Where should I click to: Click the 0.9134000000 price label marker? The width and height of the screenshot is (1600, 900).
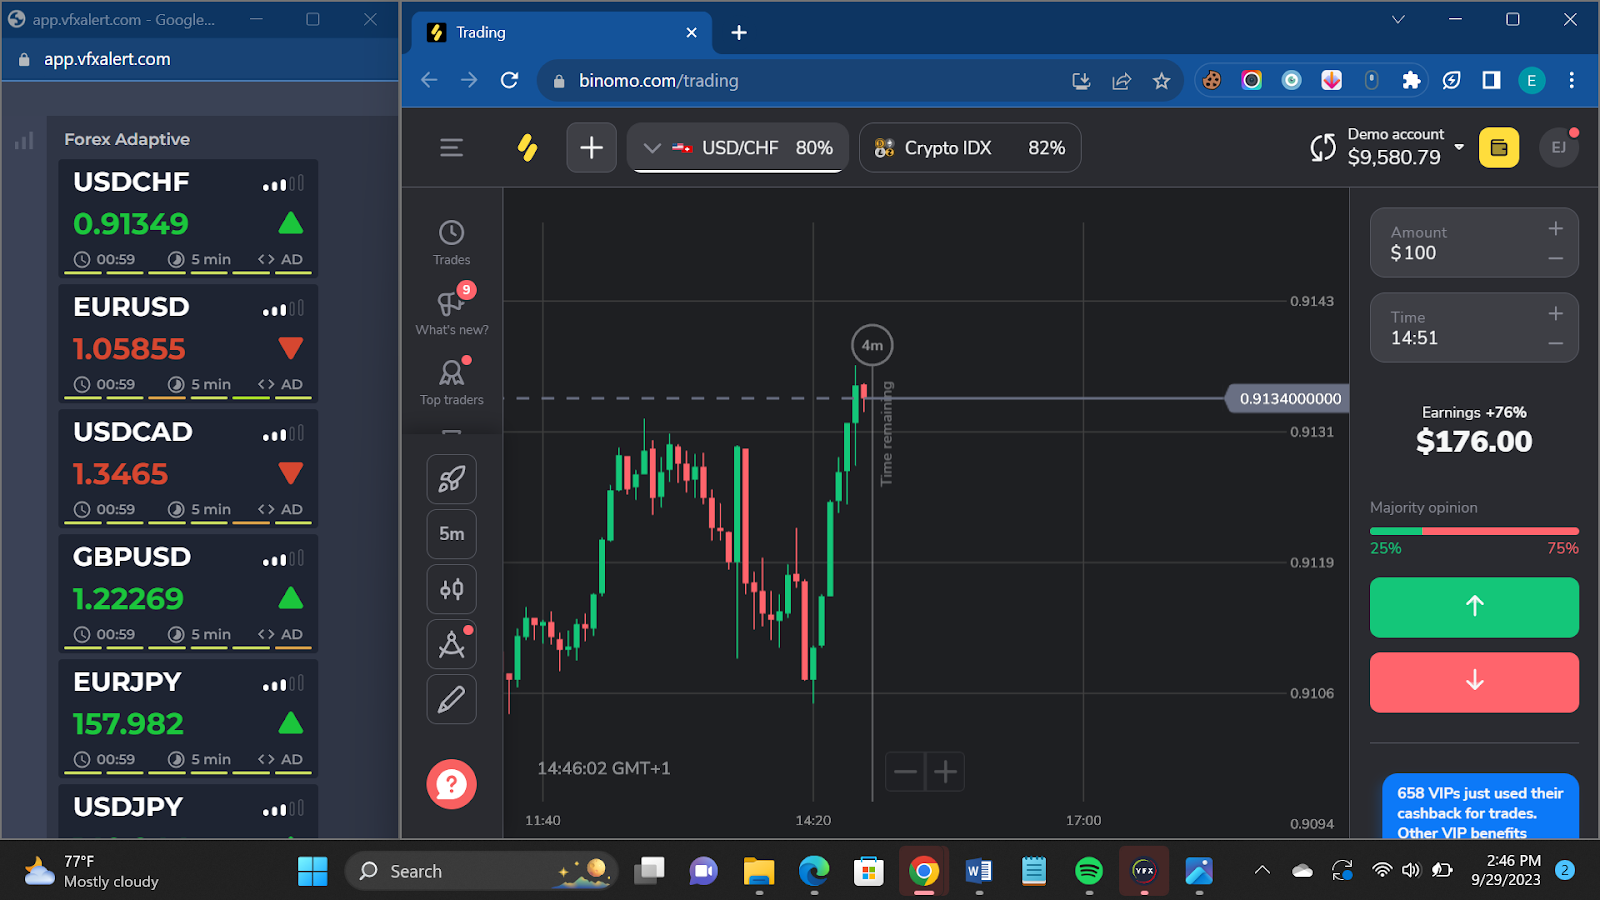1288,399
